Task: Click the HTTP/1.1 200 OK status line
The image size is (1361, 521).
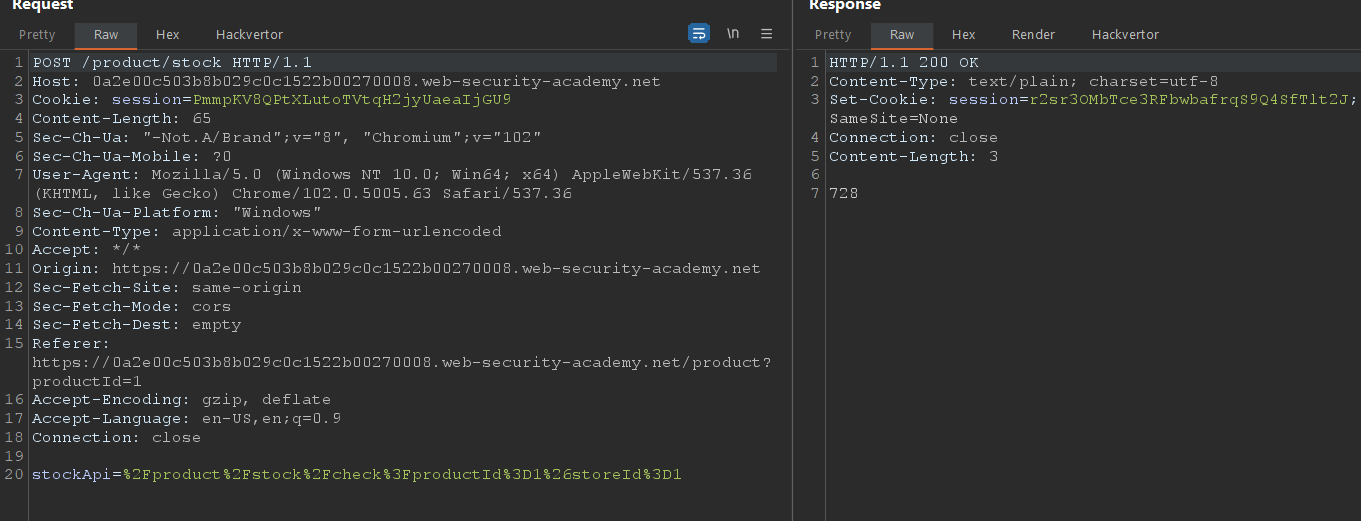Action: (903, 63)
